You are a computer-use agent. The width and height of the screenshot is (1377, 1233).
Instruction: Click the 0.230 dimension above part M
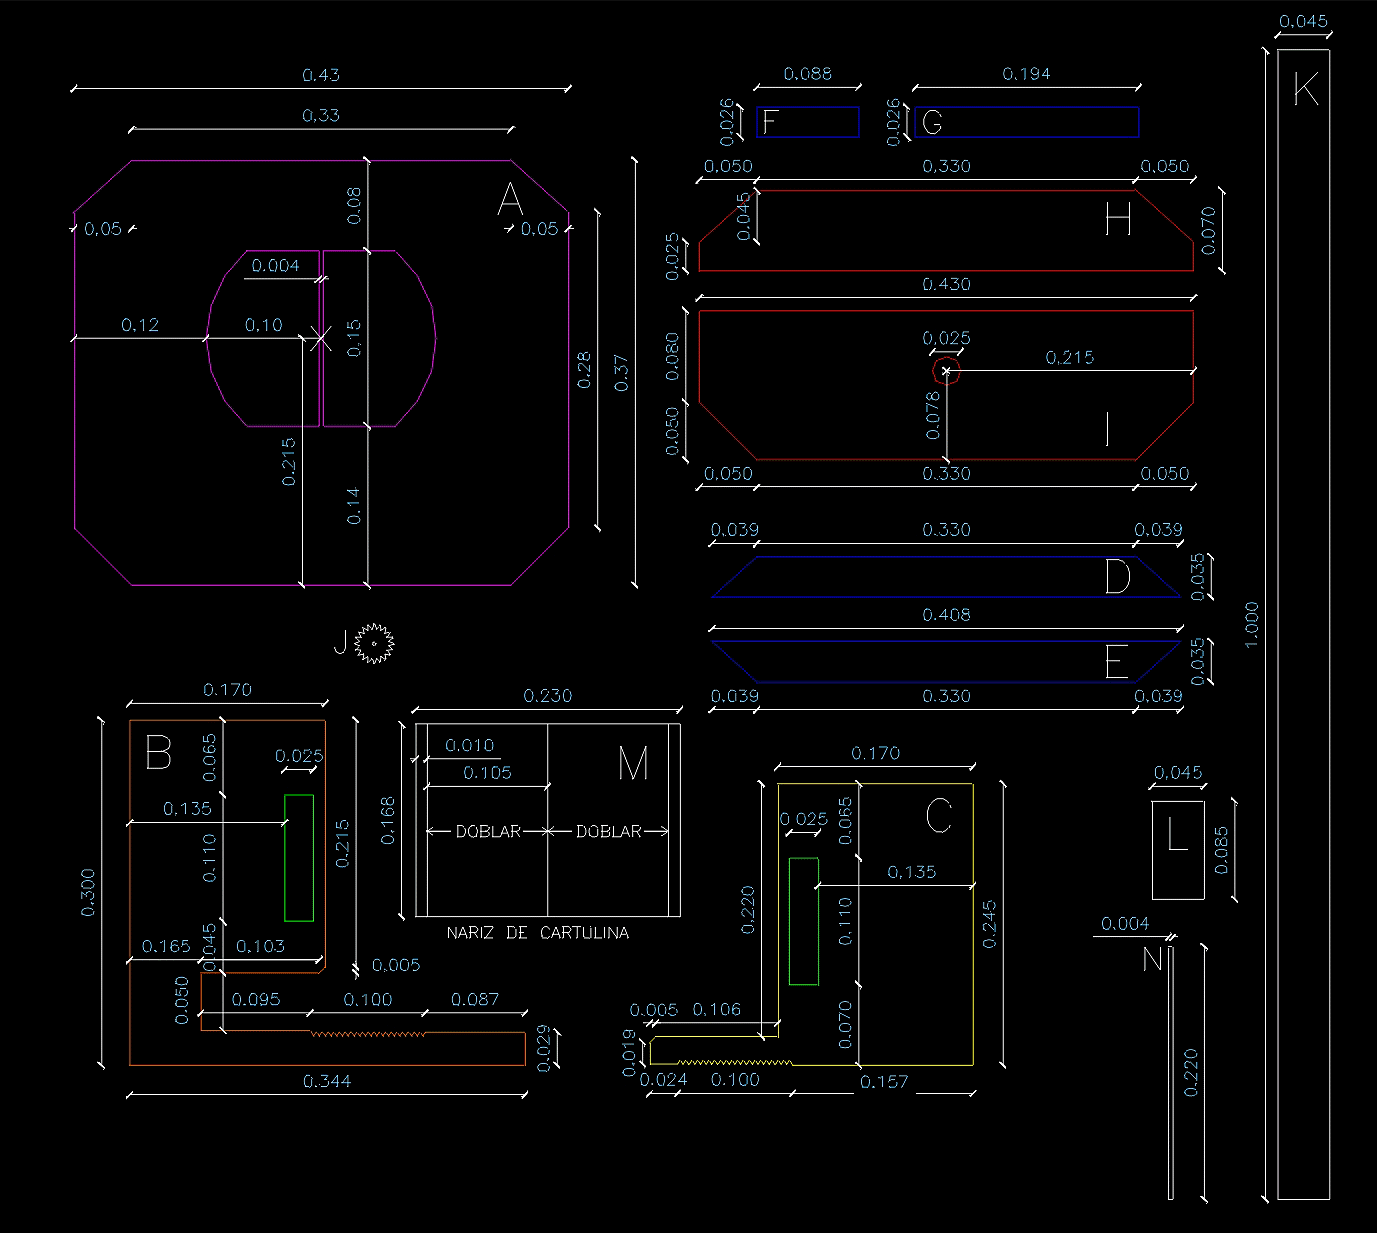click(548, 696)
